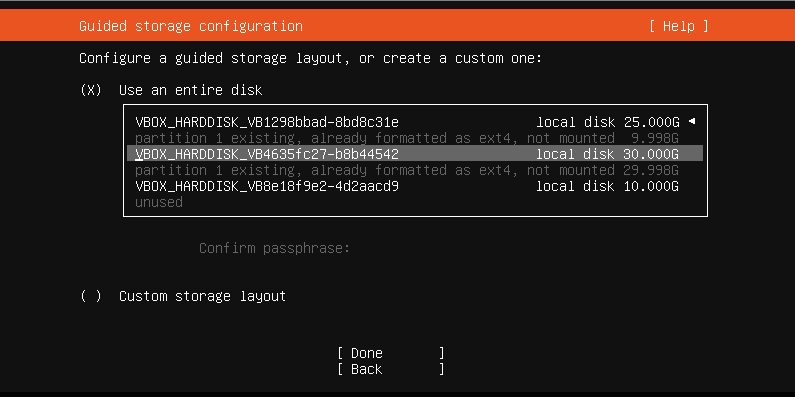795x397 pixels.
Task: Click the 29.998G ext4 partition line
Action: (x=407, y=170)
